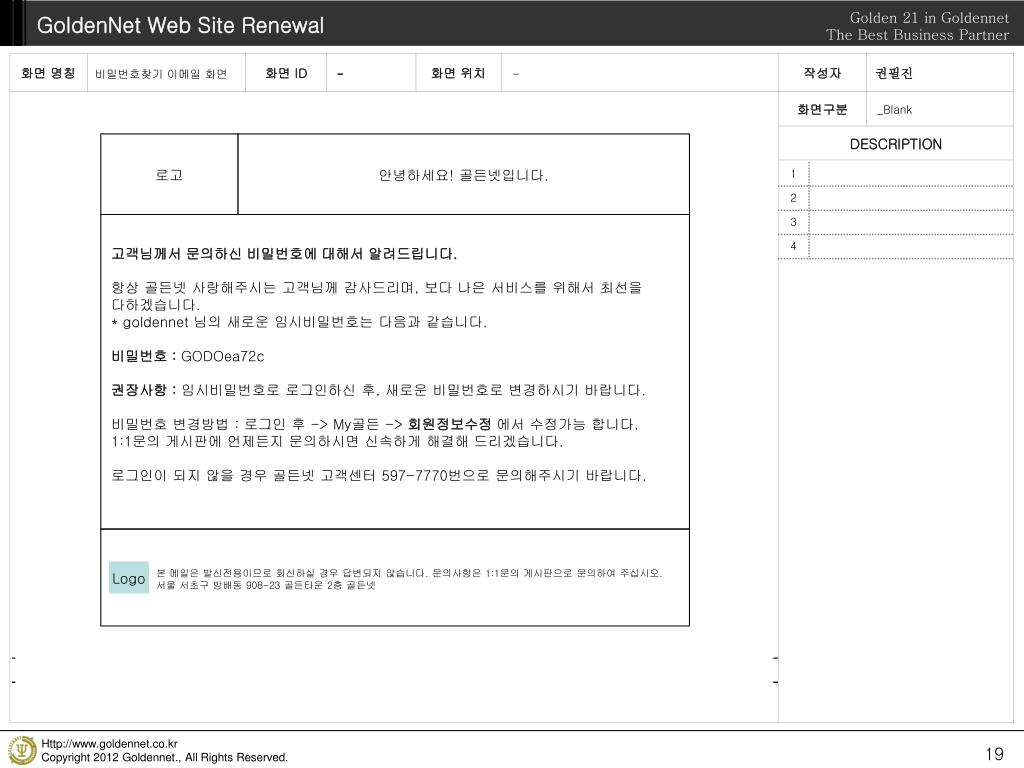Select description row 3
The width and height of the screenshot is (1024, 768).
(x=895, y=222)
